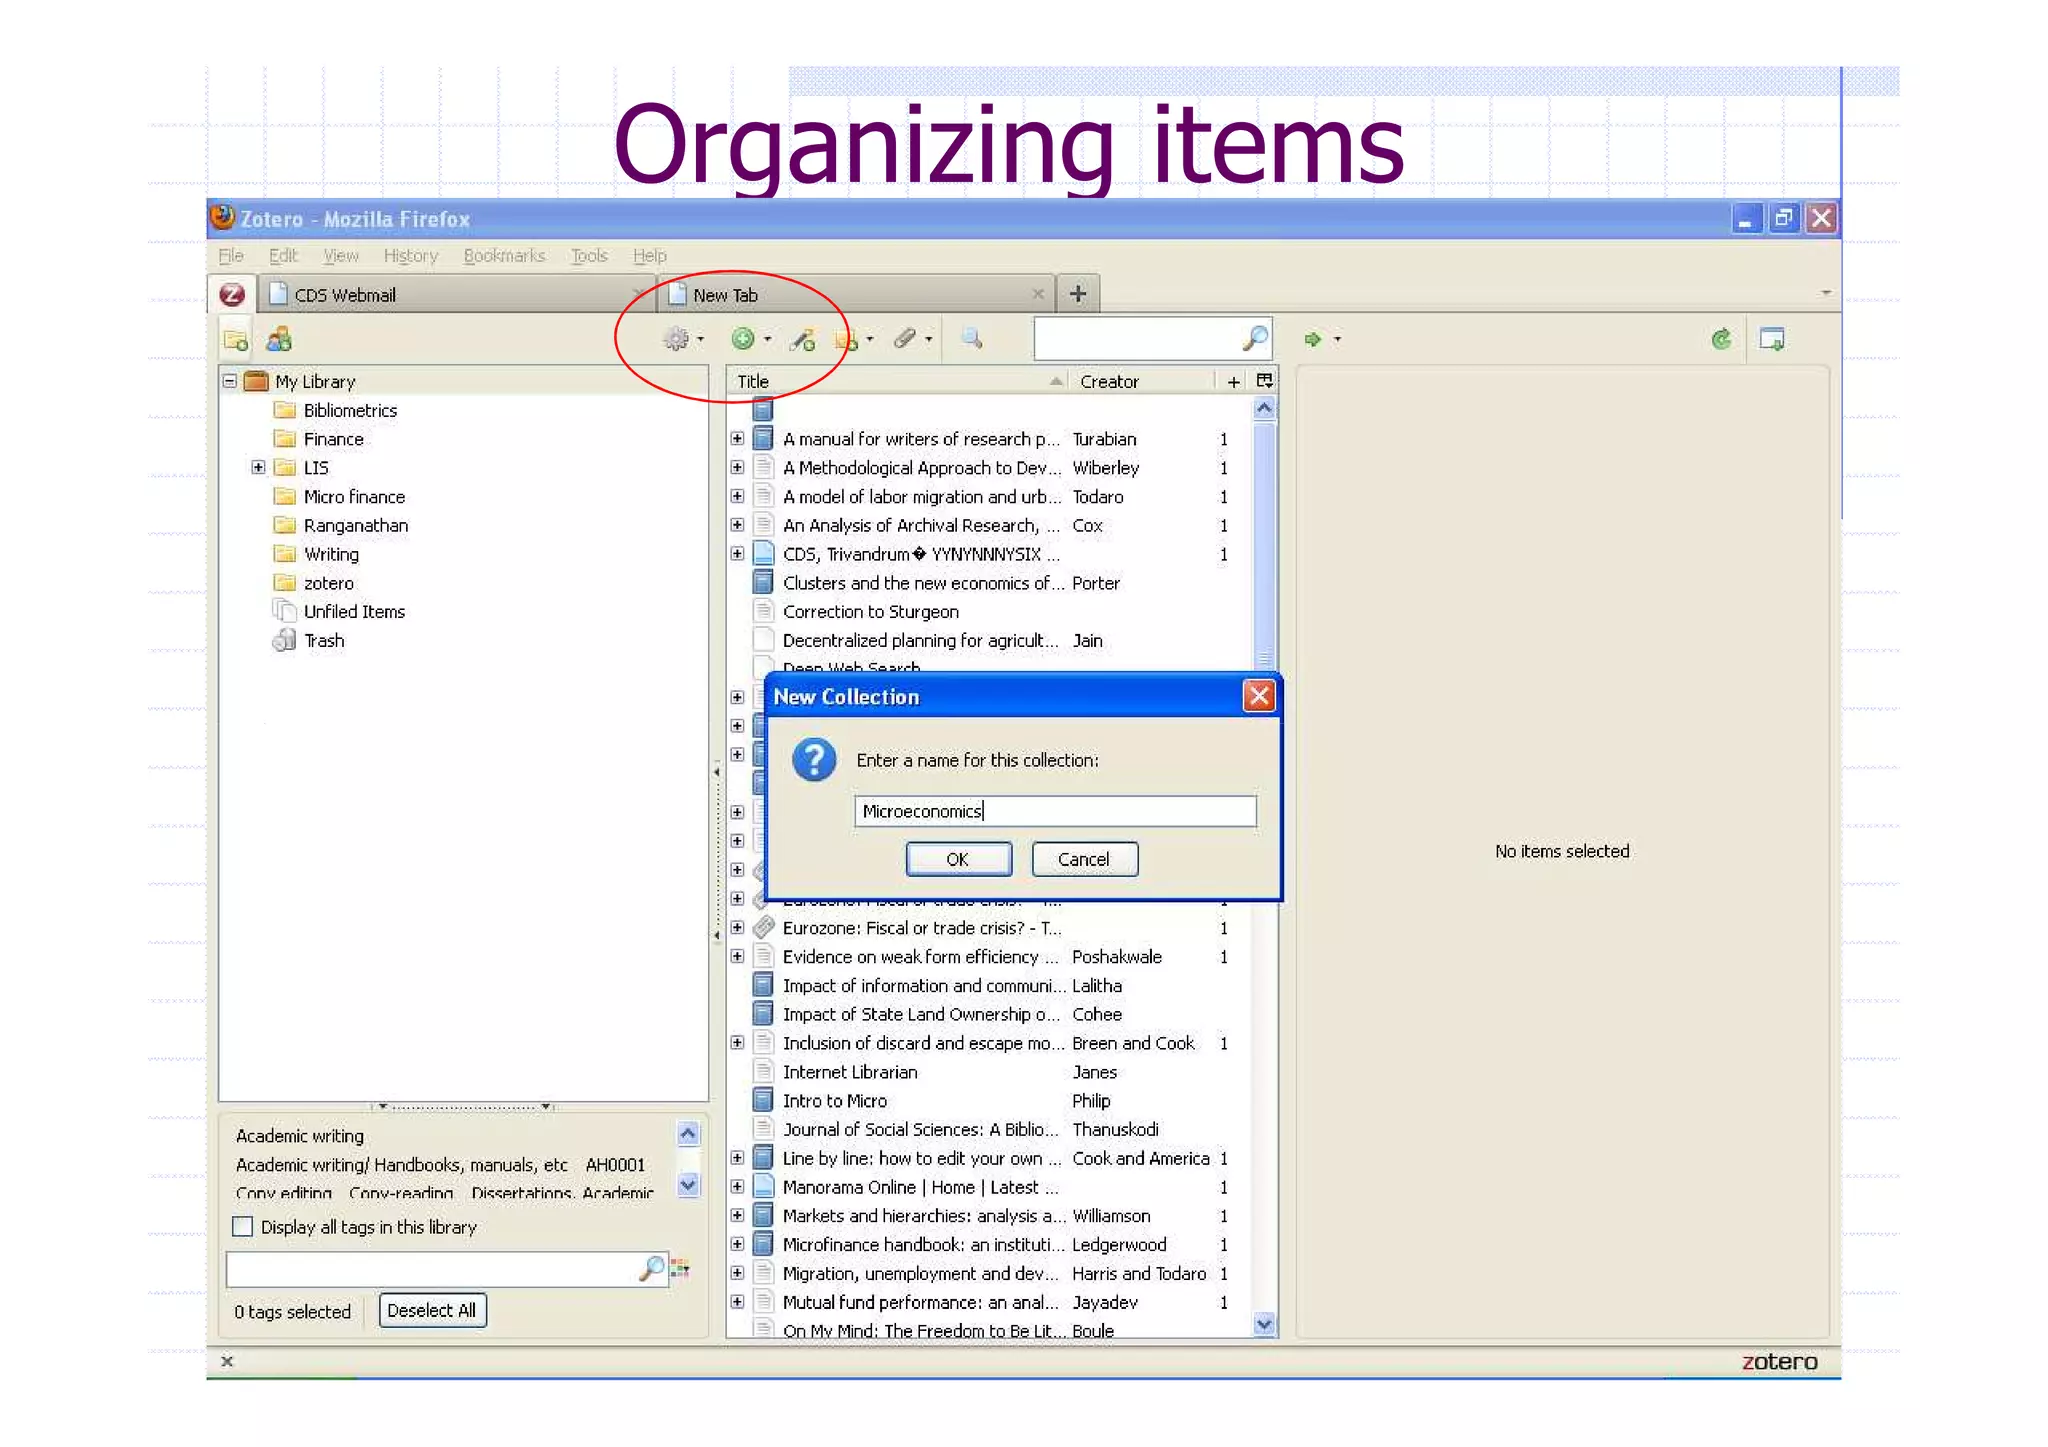
Task: Click the tag search magnifier icon
Action: (x=651, y=1269)
